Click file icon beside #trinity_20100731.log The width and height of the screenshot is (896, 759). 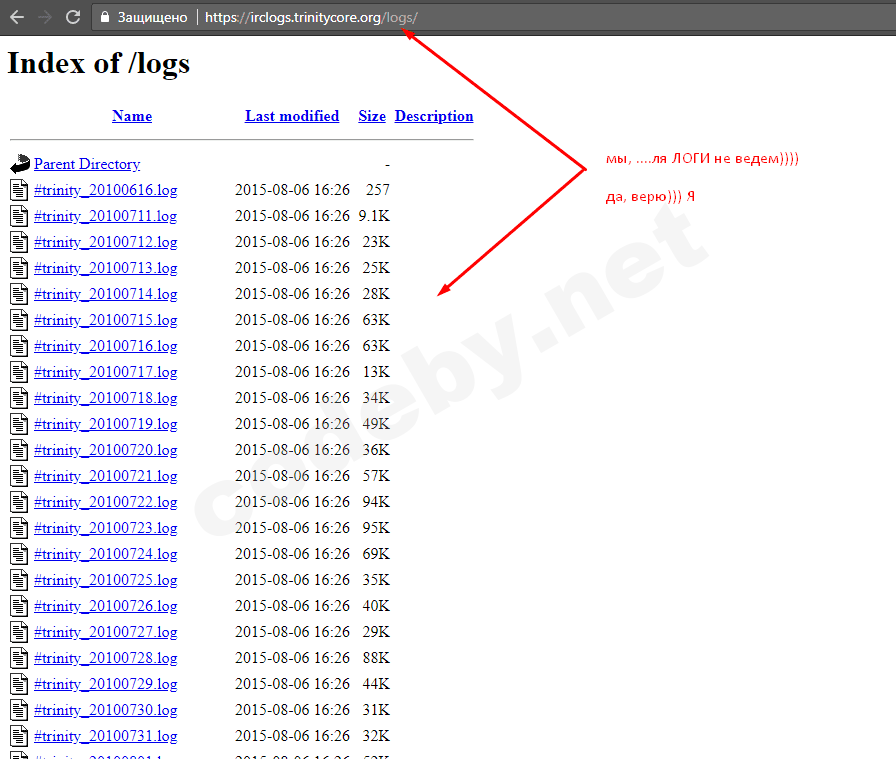pyautogui.click(x=19, y=736)
